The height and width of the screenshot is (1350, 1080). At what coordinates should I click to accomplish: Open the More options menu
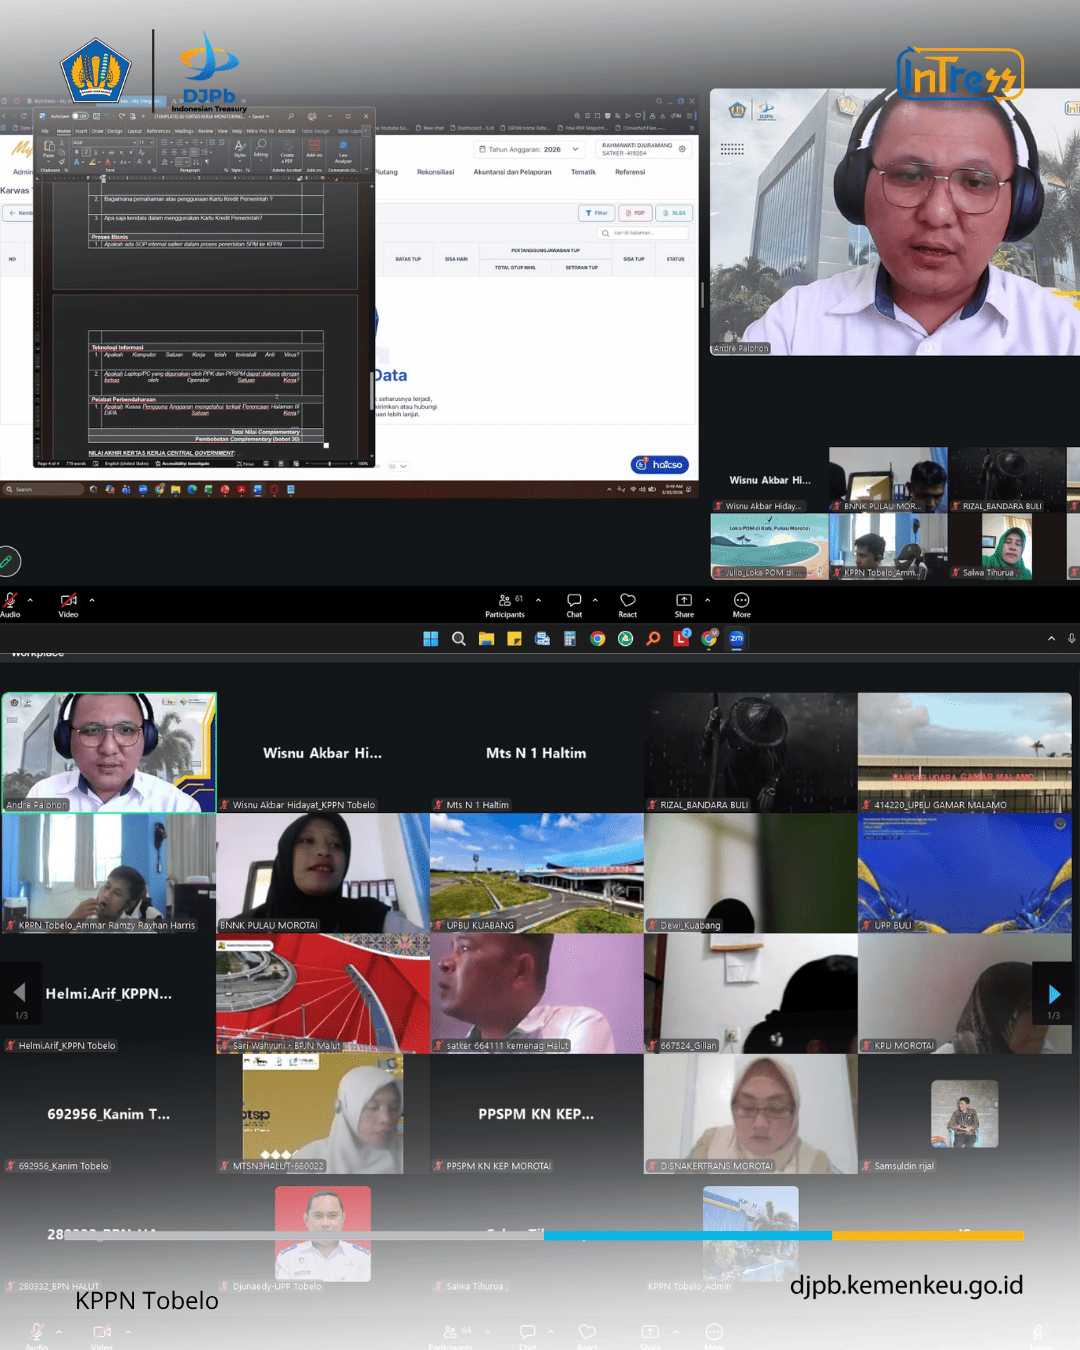pyautogui.click(x=741, y=604)
